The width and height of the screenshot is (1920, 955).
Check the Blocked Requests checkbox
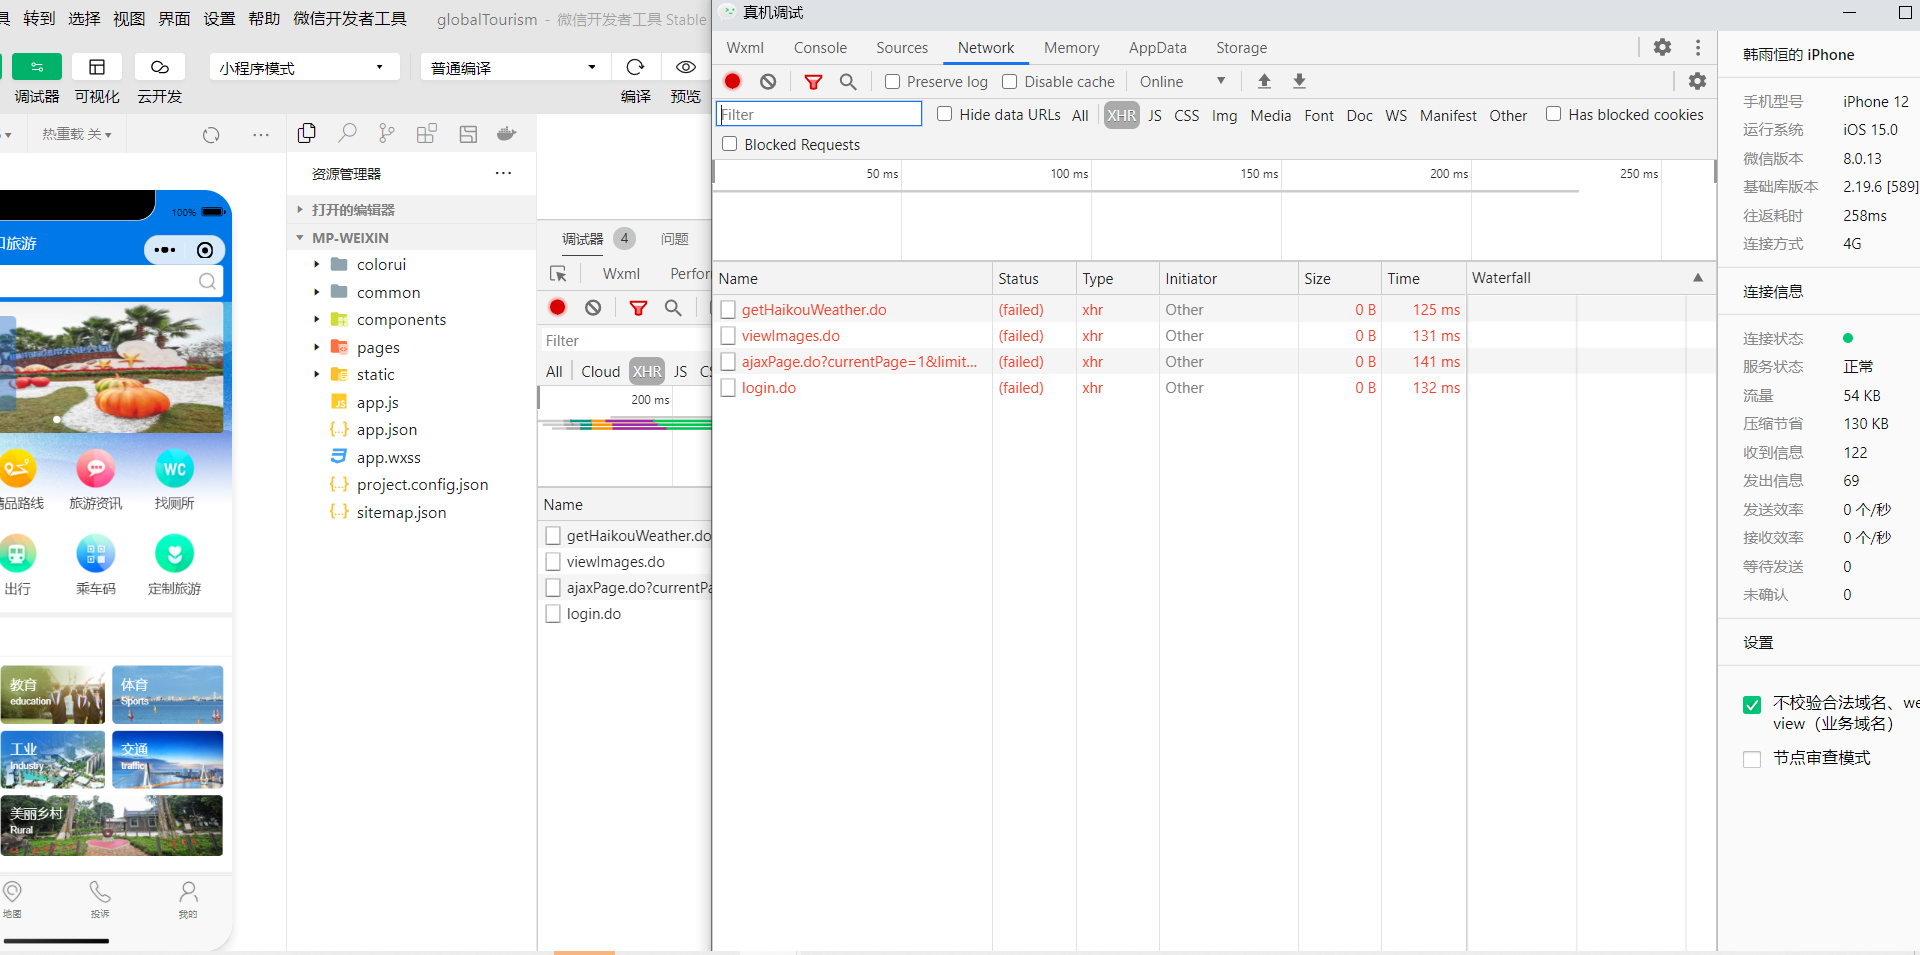tap(730, 144)
